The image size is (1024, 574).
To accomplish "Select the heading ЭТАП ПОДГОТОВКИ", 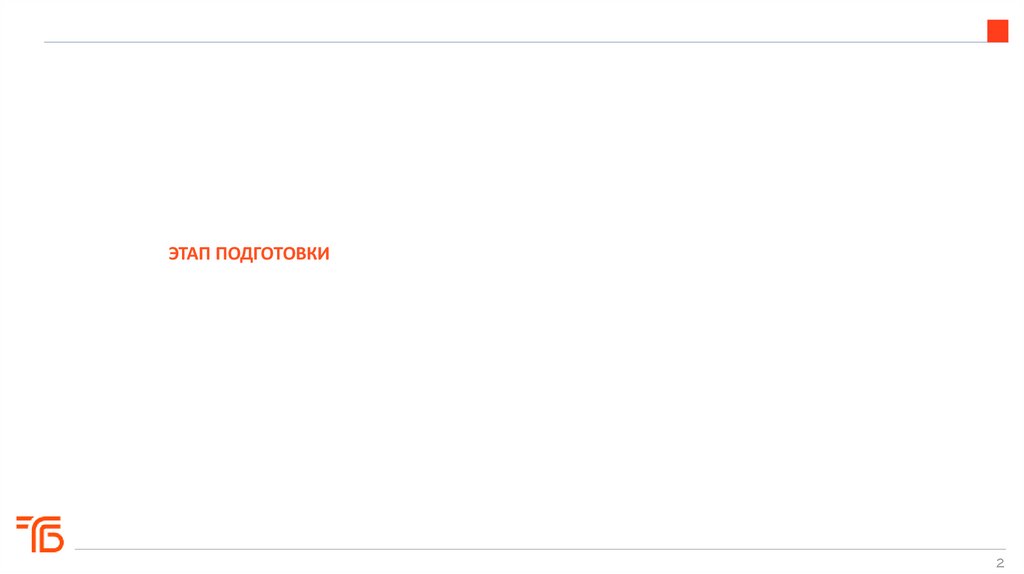I will pyautogui.click(x=248, y=255).
